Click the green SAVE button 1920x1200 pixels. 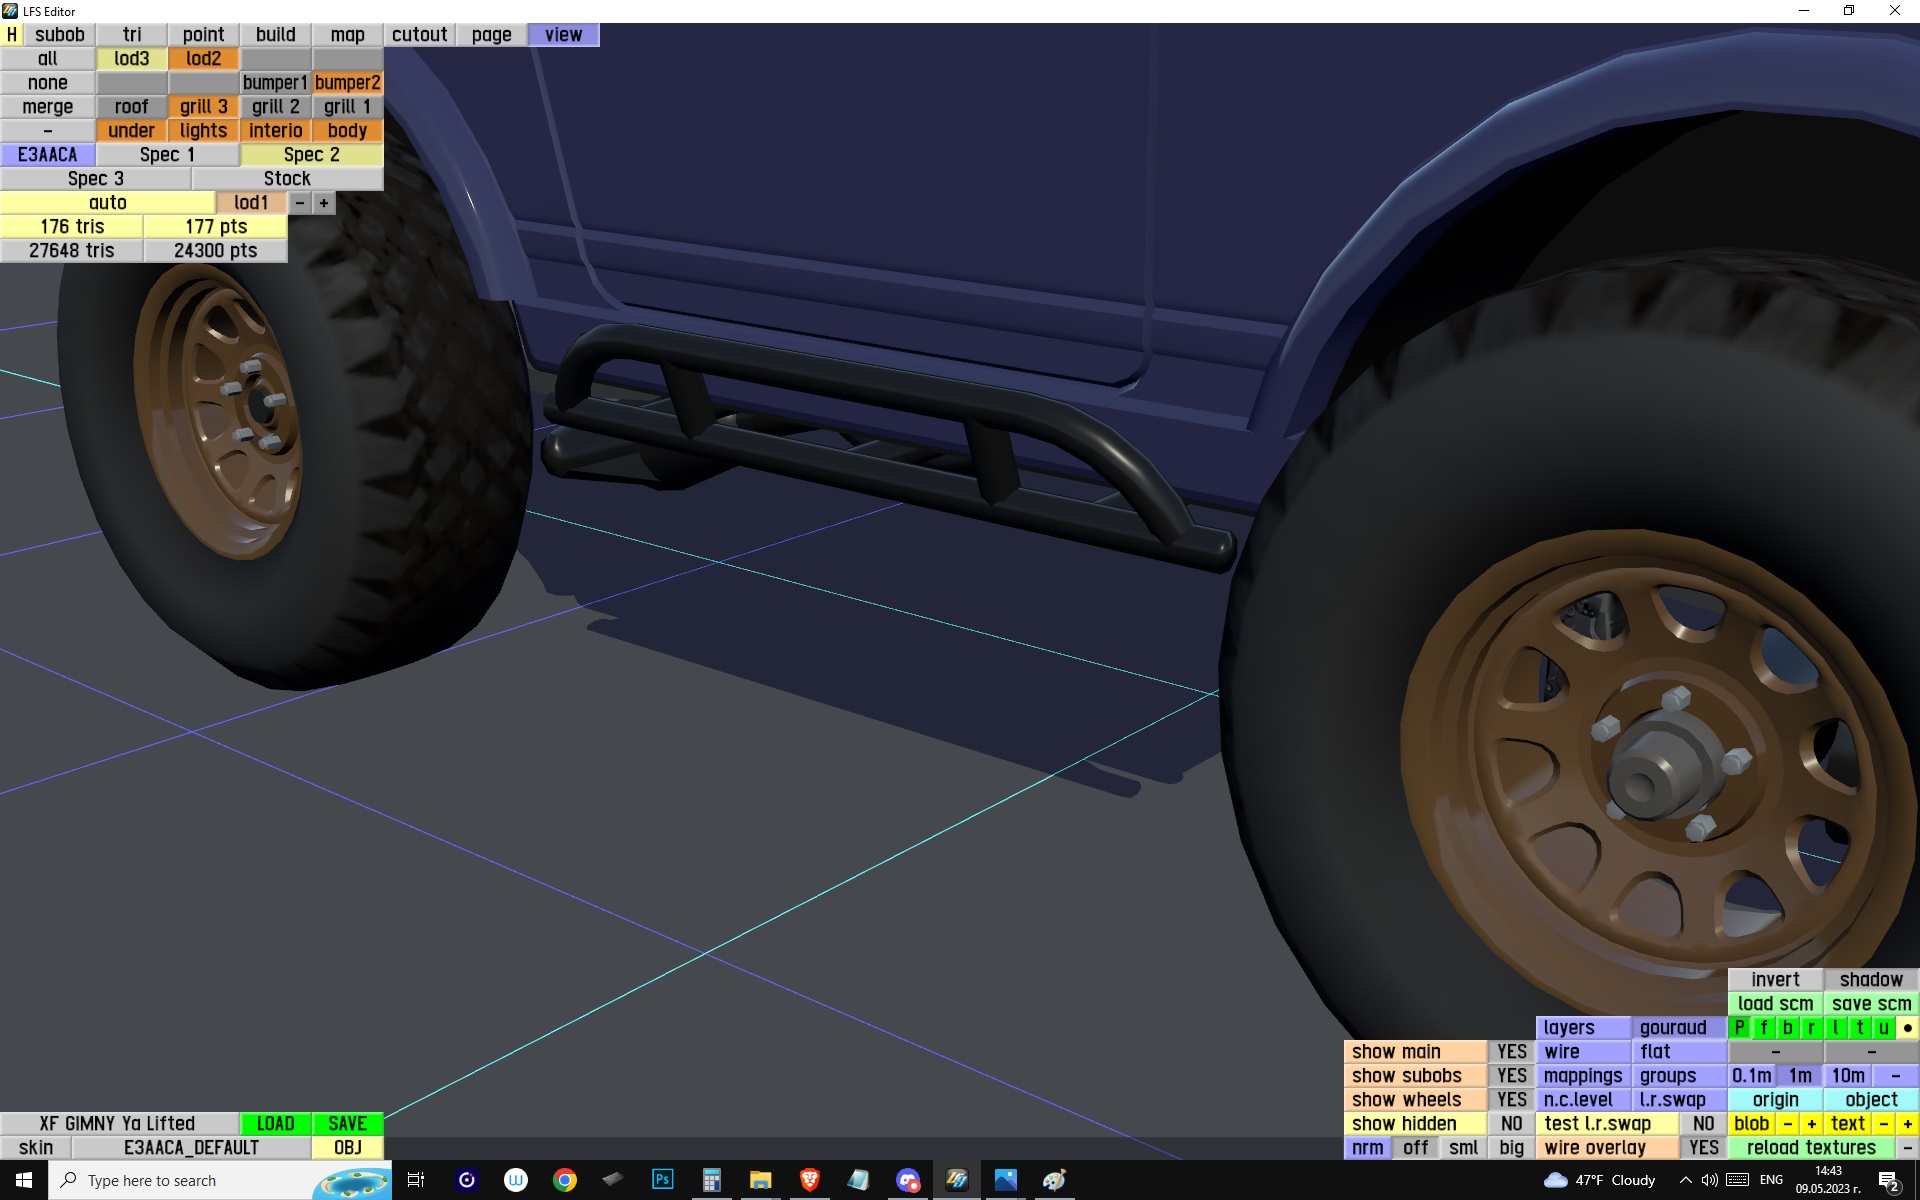pos(347,1123)
